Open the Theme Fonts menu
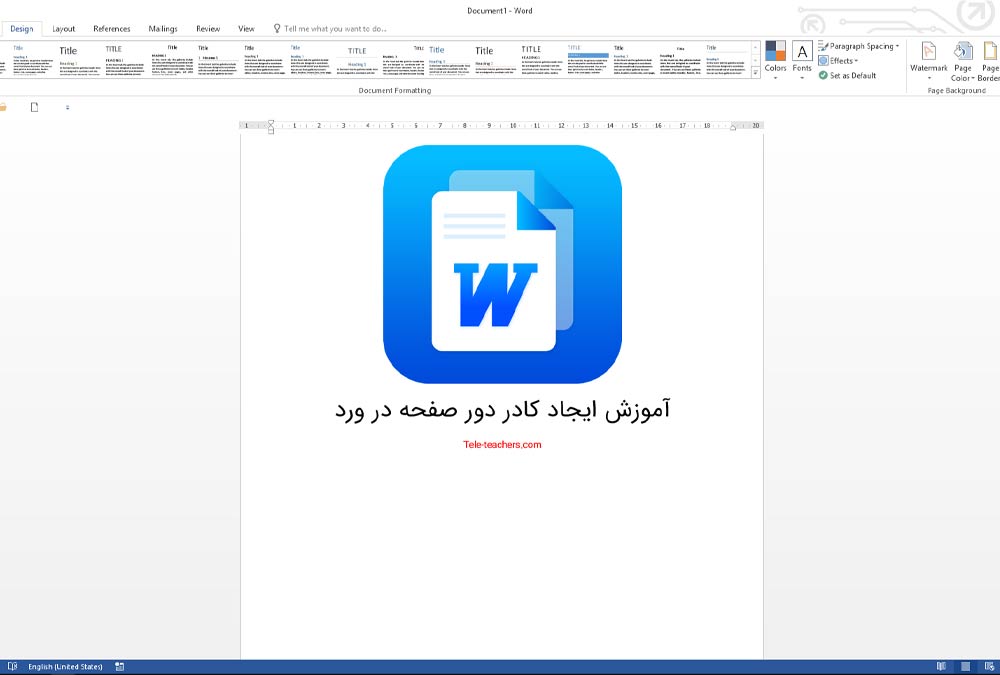 [x=802, y=60]
